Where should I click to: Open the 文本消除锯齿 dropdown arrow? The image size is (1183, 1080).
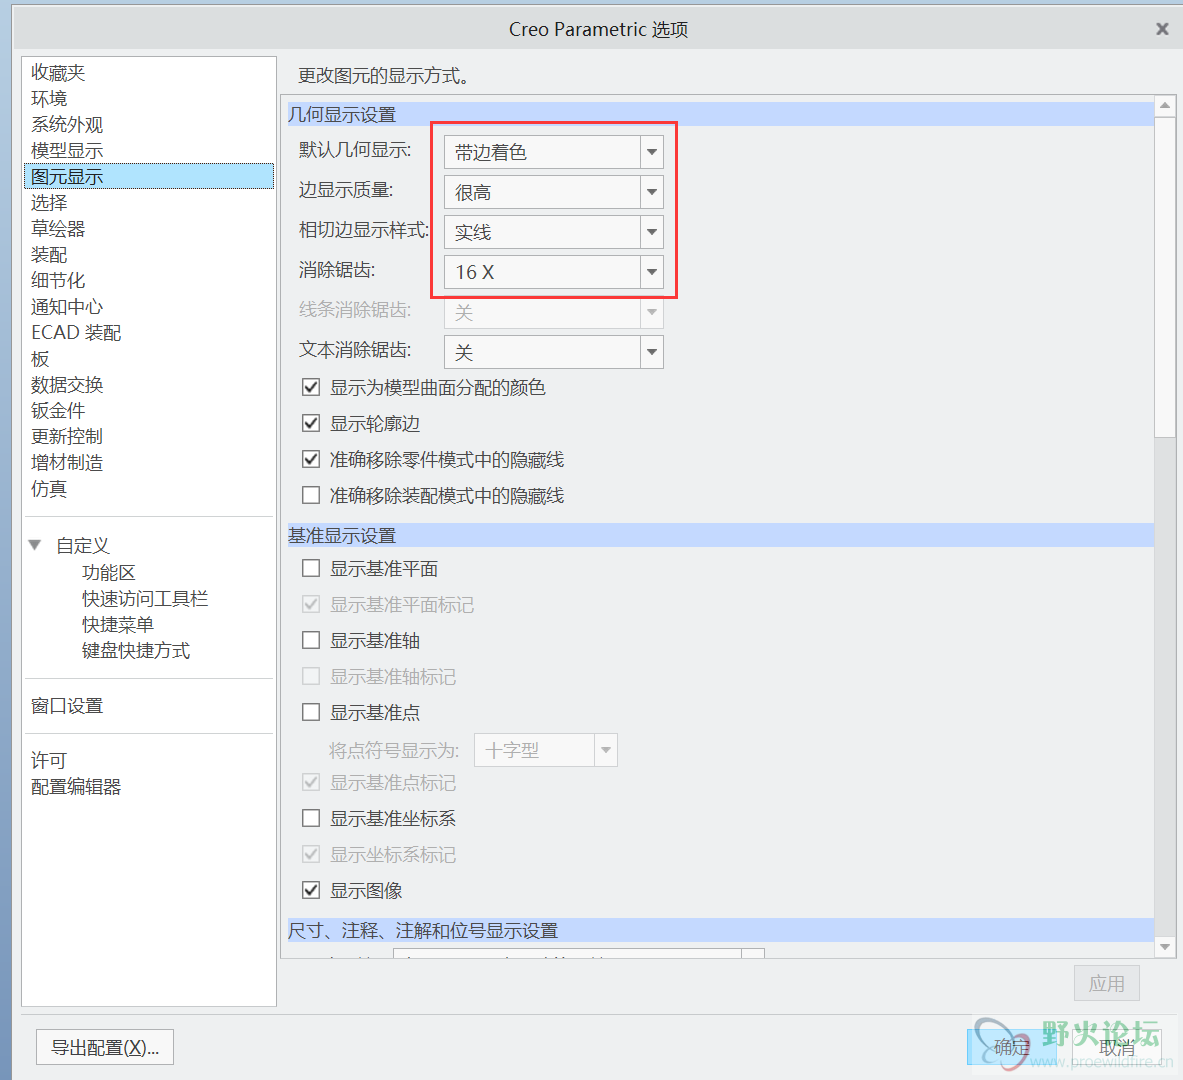652,352
